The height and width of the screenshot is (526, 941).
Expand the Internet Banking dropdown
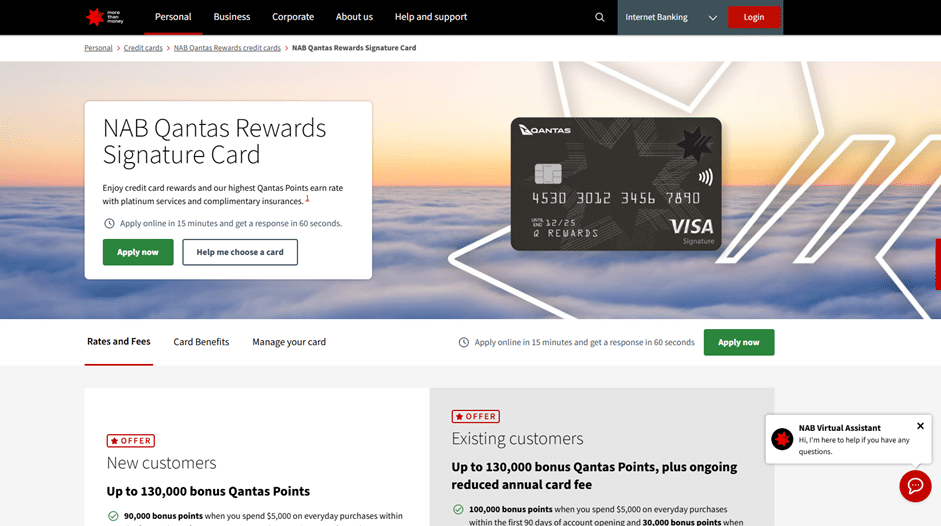pos(671,17)
